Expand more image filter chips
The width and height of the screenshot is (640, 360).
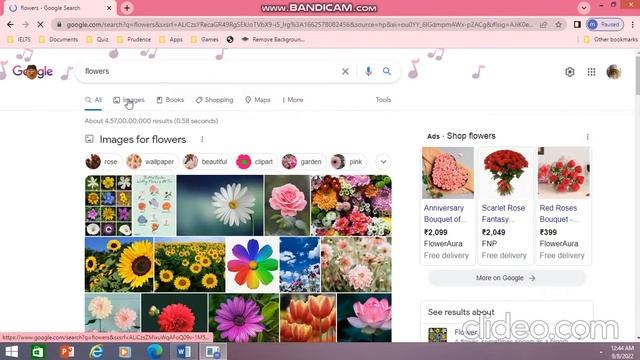[x=383, y=162]
